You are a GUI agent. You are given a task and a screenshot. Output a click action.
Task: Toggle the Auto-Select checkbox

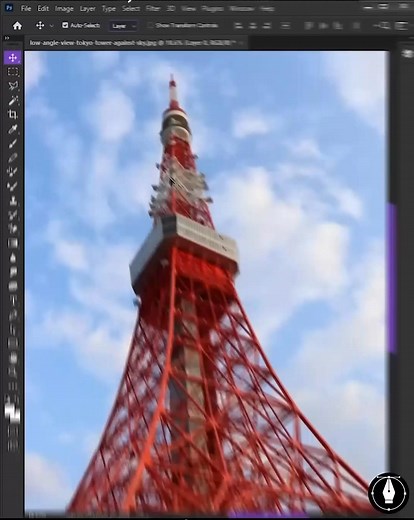click(65, 25)
